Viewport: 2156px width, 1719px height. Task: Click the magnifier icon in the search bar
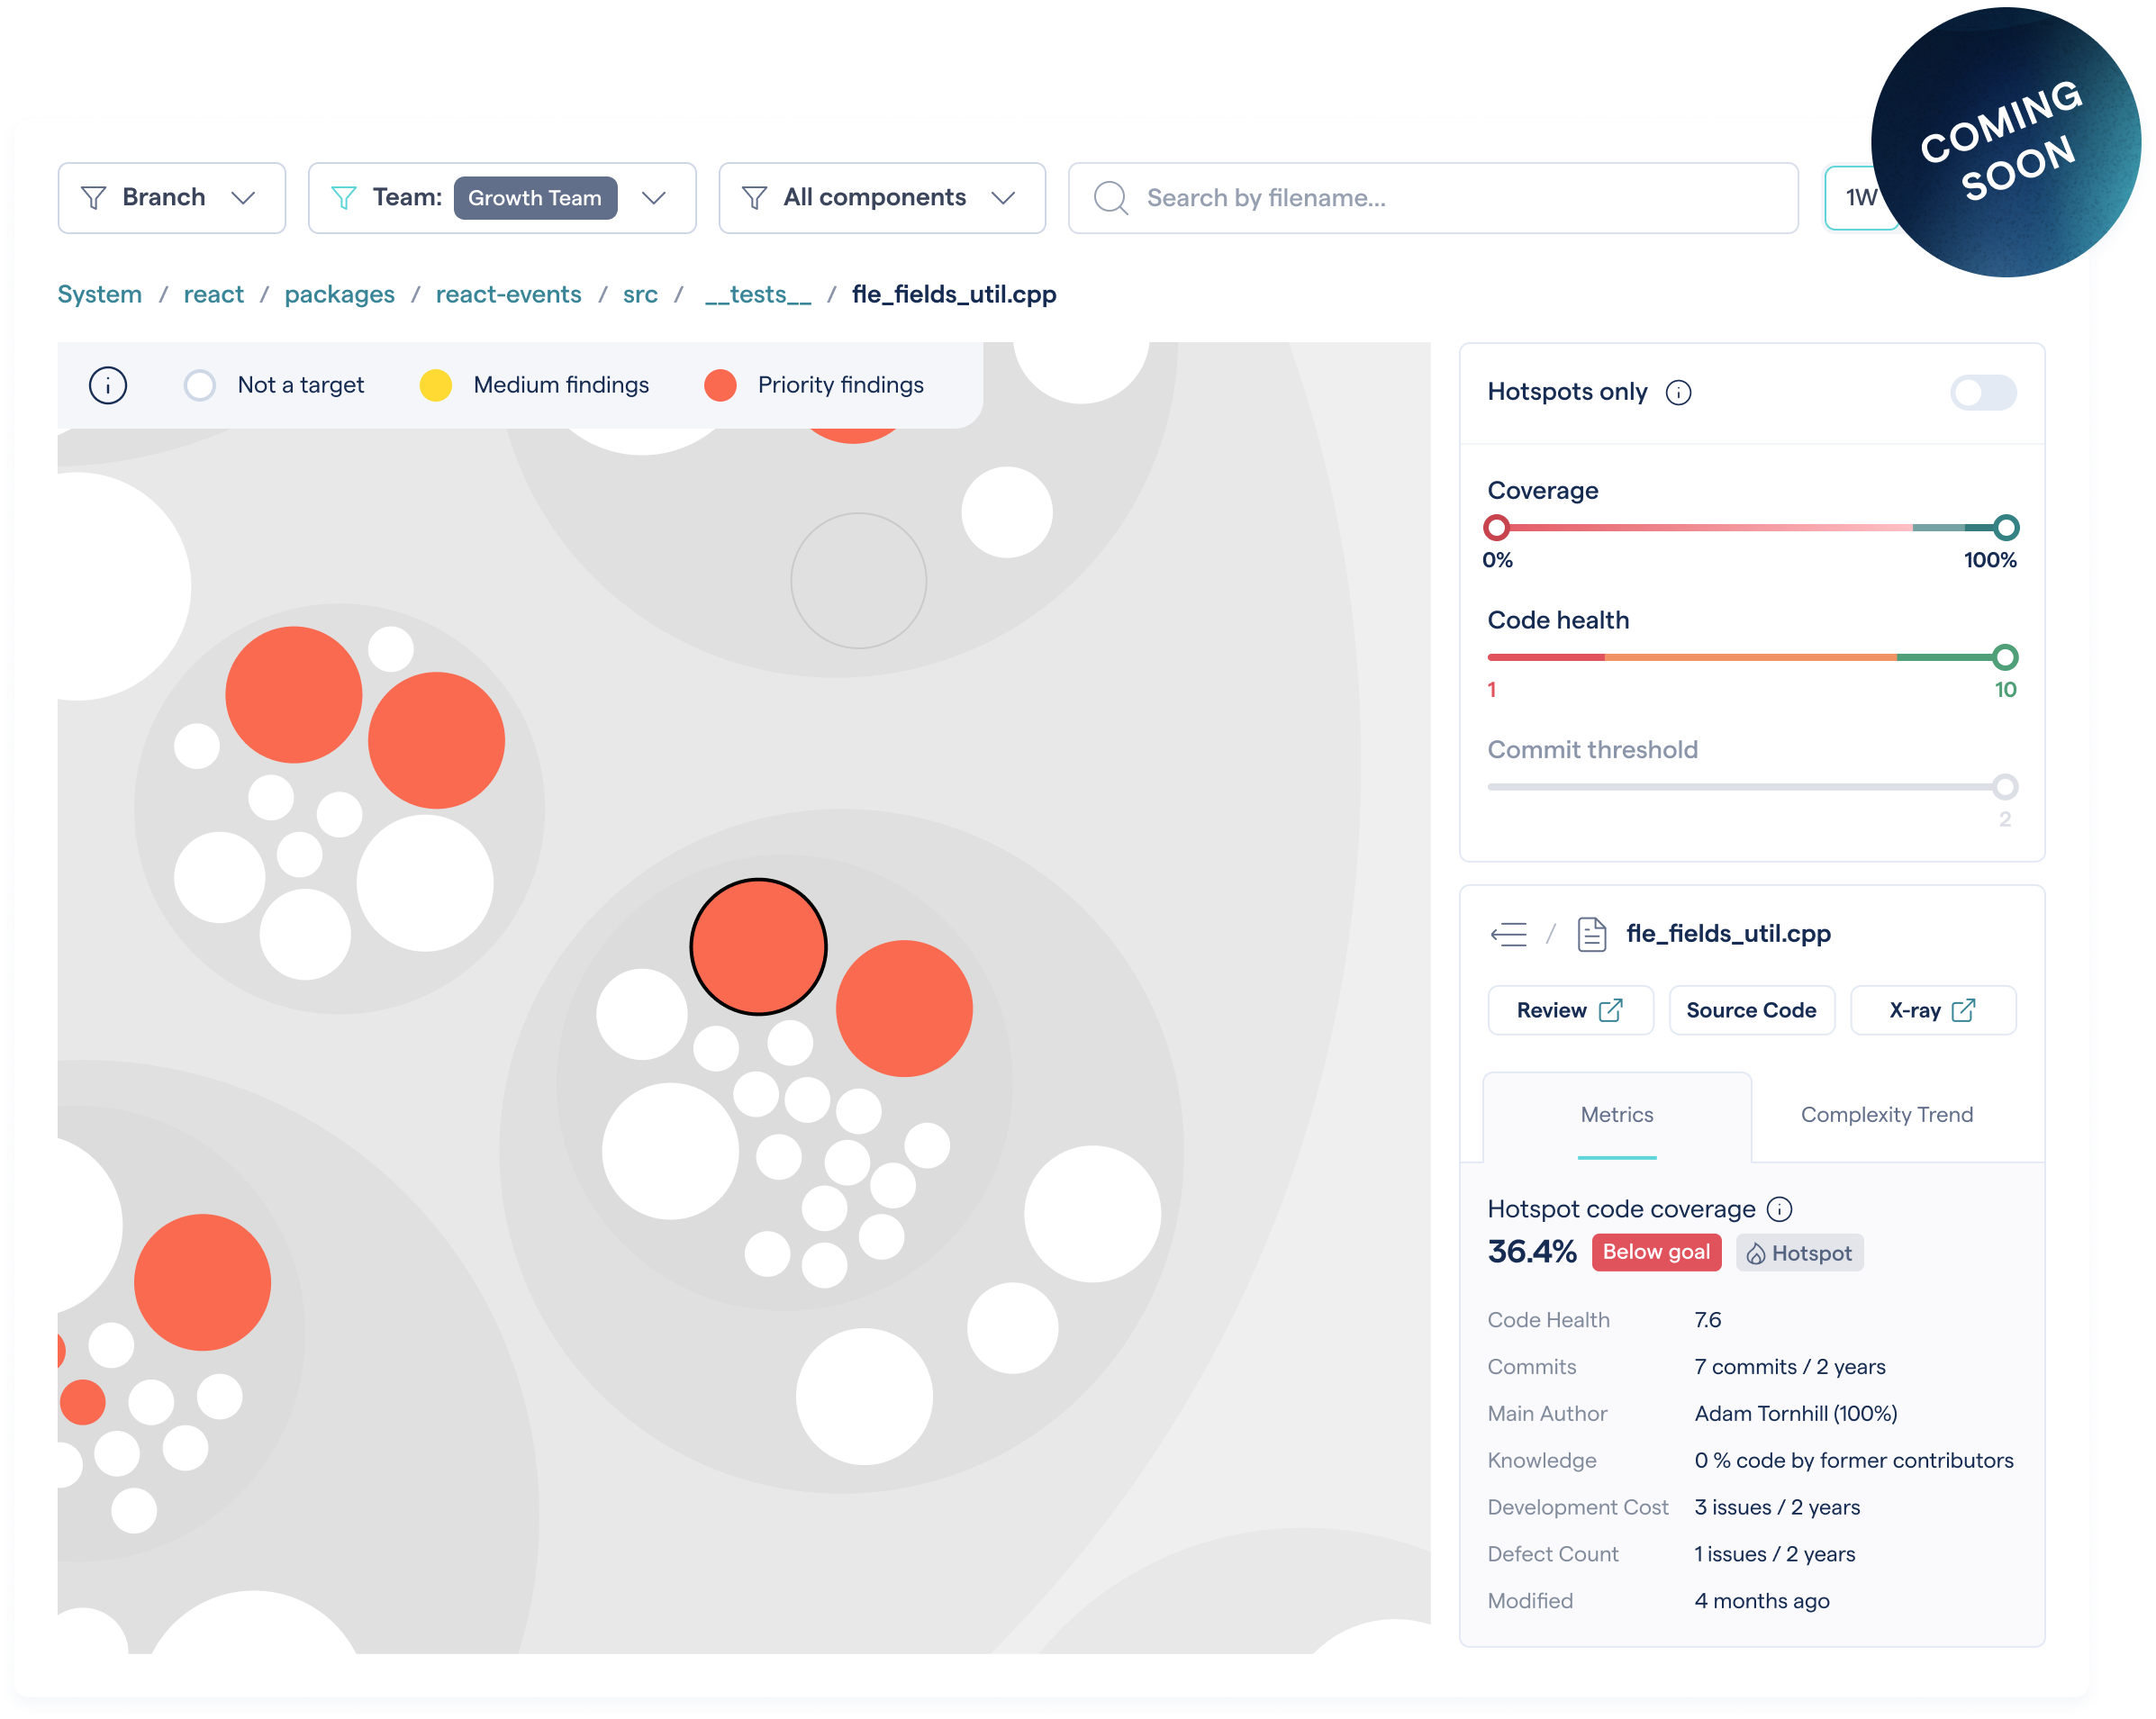coord(1110,198)
